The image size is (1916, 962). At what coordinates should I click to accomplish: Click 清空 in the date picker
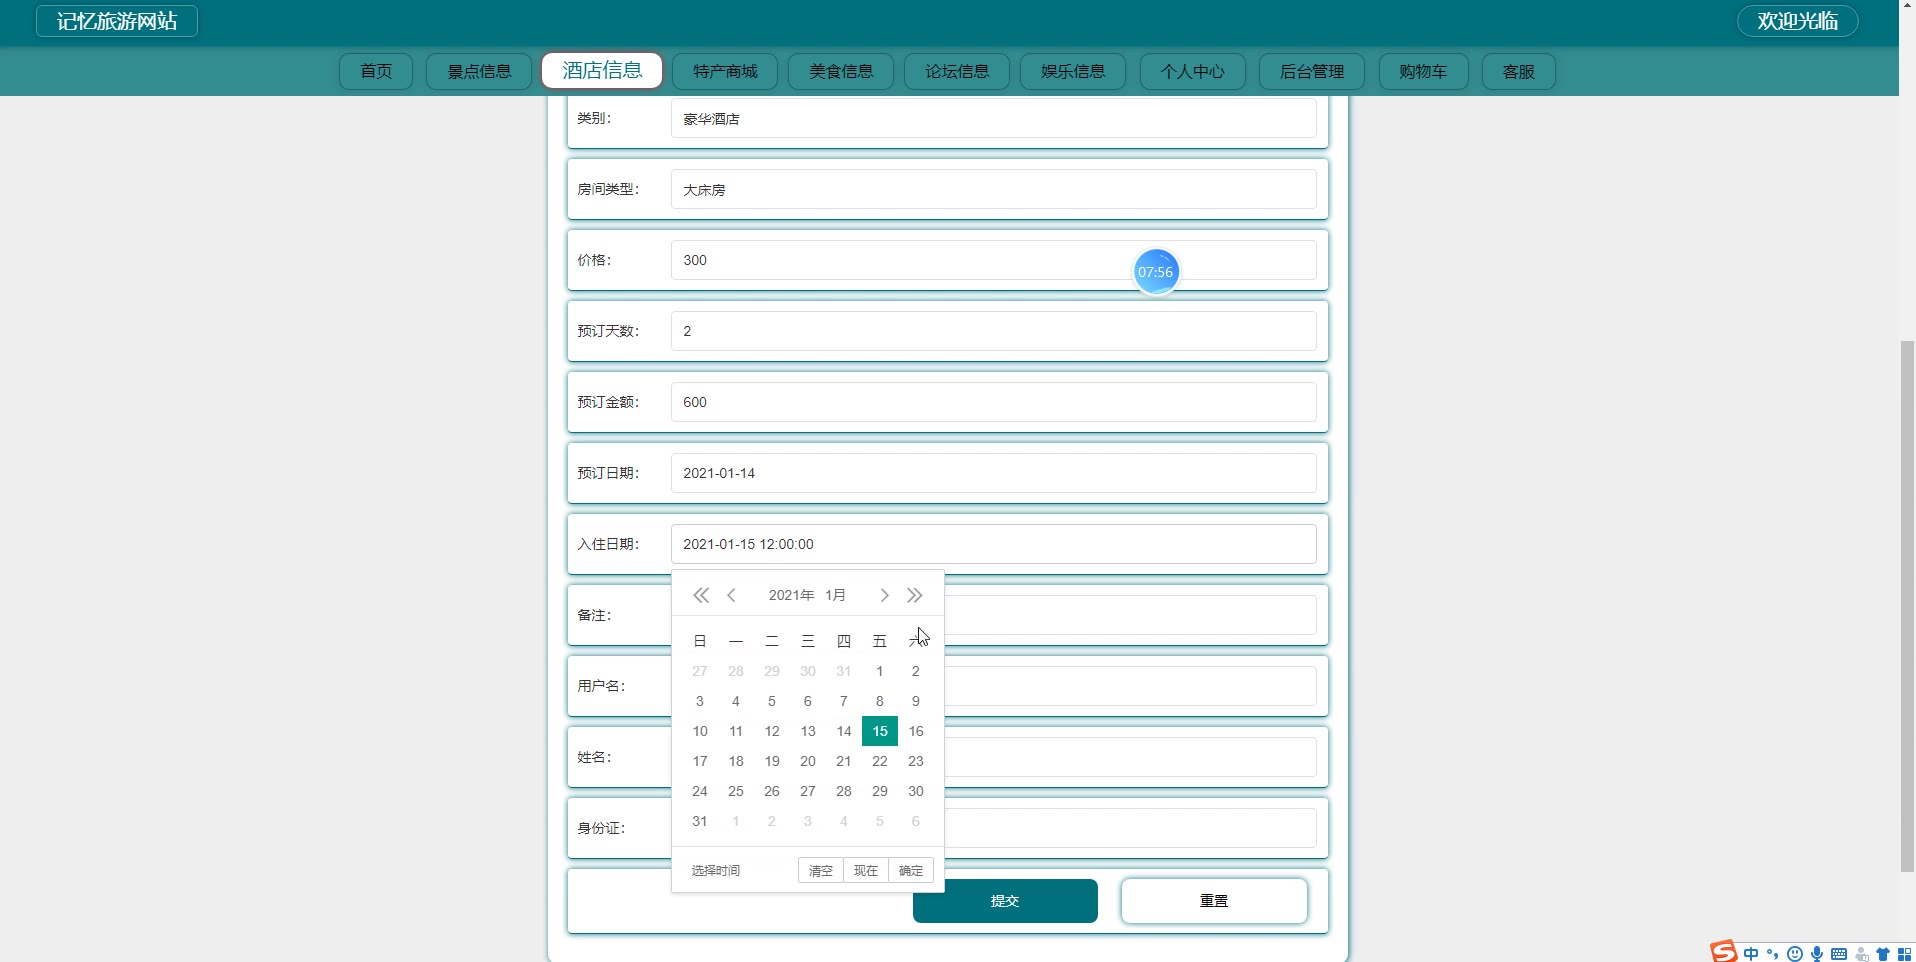(x=821, y=871)
